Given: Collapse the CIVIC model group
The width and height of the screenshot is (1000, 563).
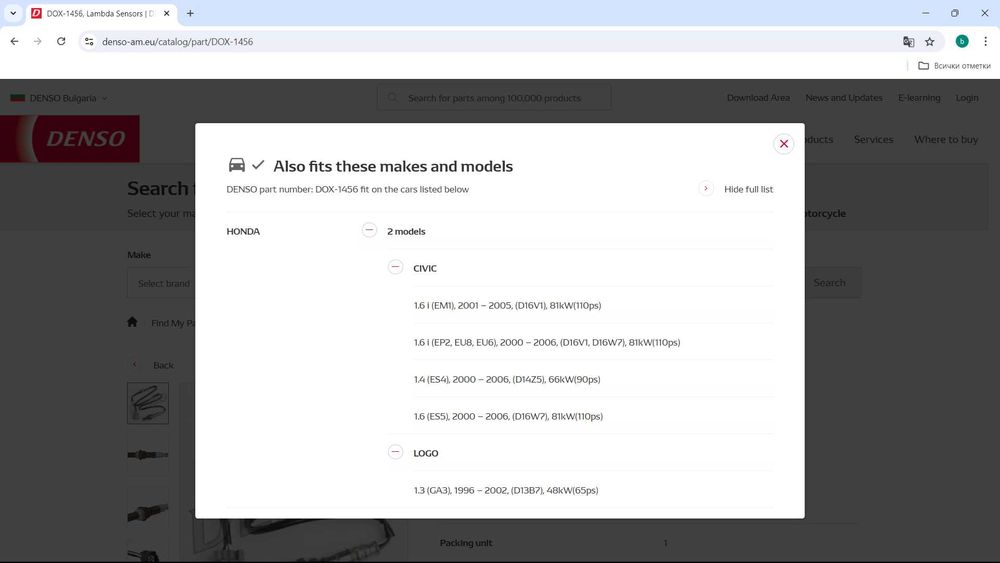Looking at the screenshot, I should pyautogui.click(x=395, y=267).
